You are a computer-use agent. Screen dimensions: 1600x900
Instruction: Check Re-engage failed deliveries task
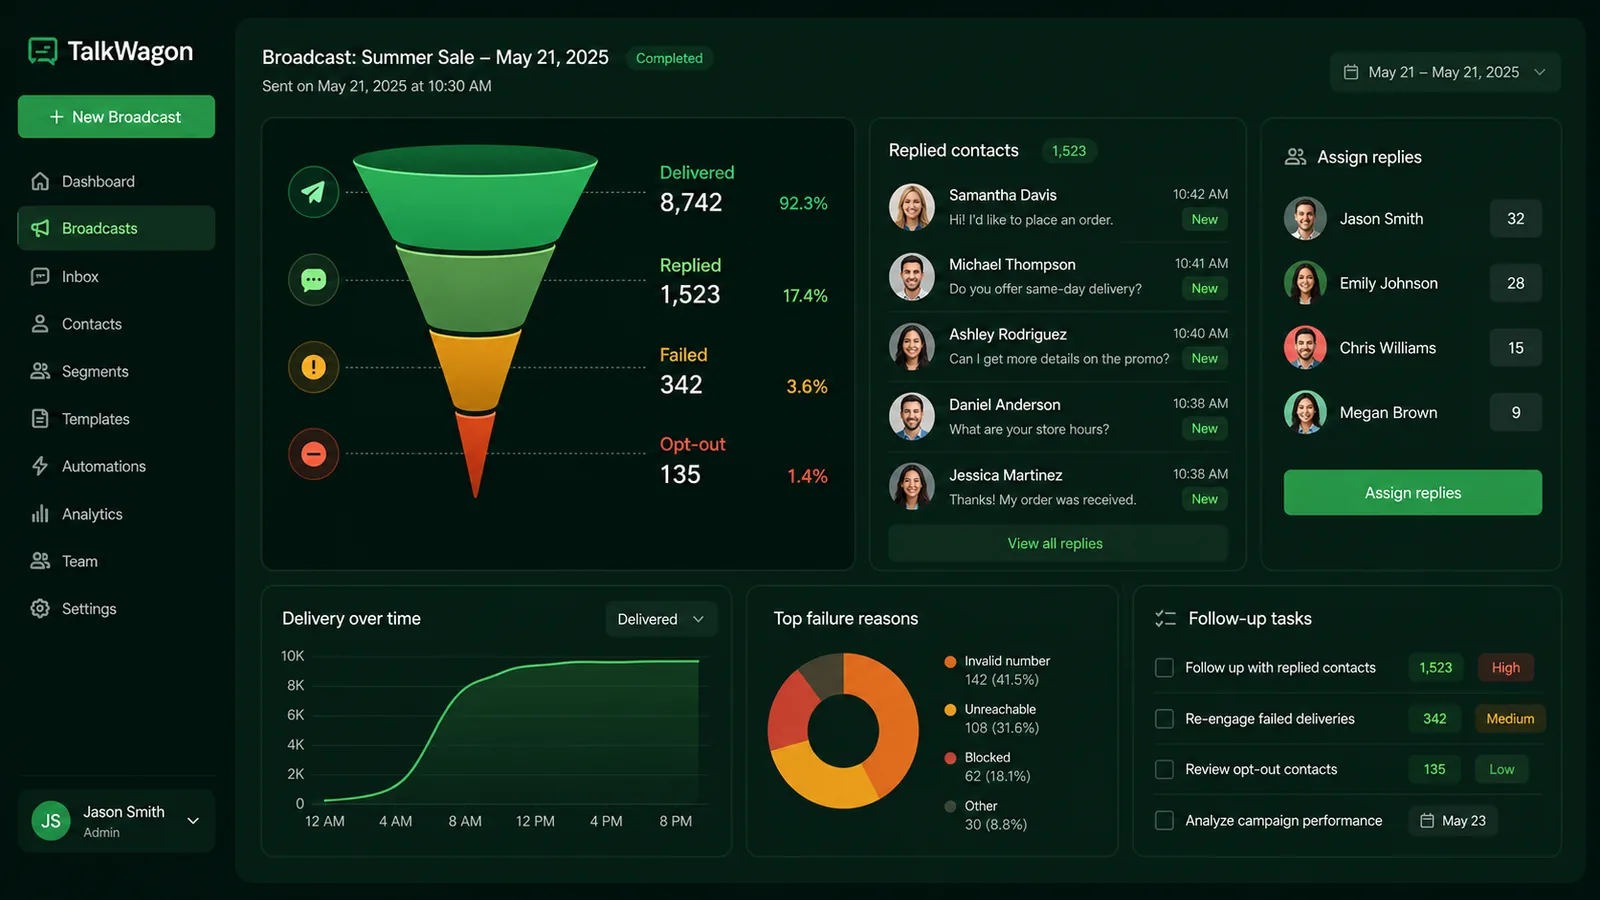click(x=1164, y=718)
